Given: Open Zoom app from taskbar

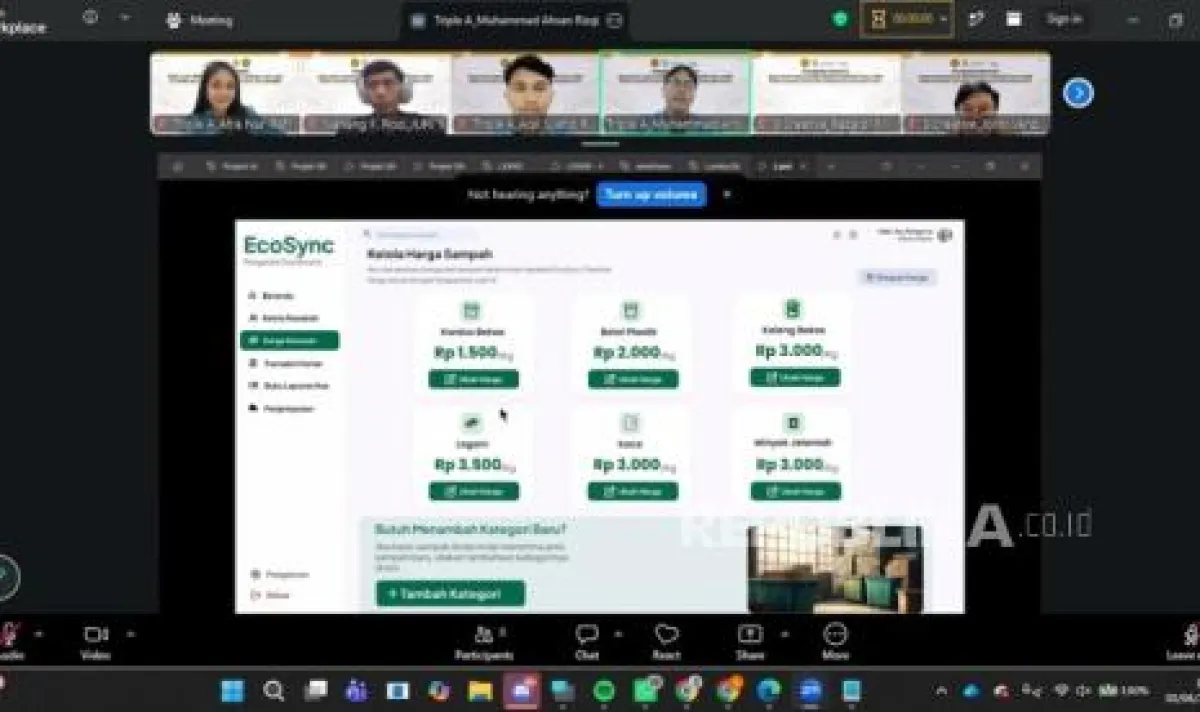Looking at the screenshot, I should (x=810, y=690).
